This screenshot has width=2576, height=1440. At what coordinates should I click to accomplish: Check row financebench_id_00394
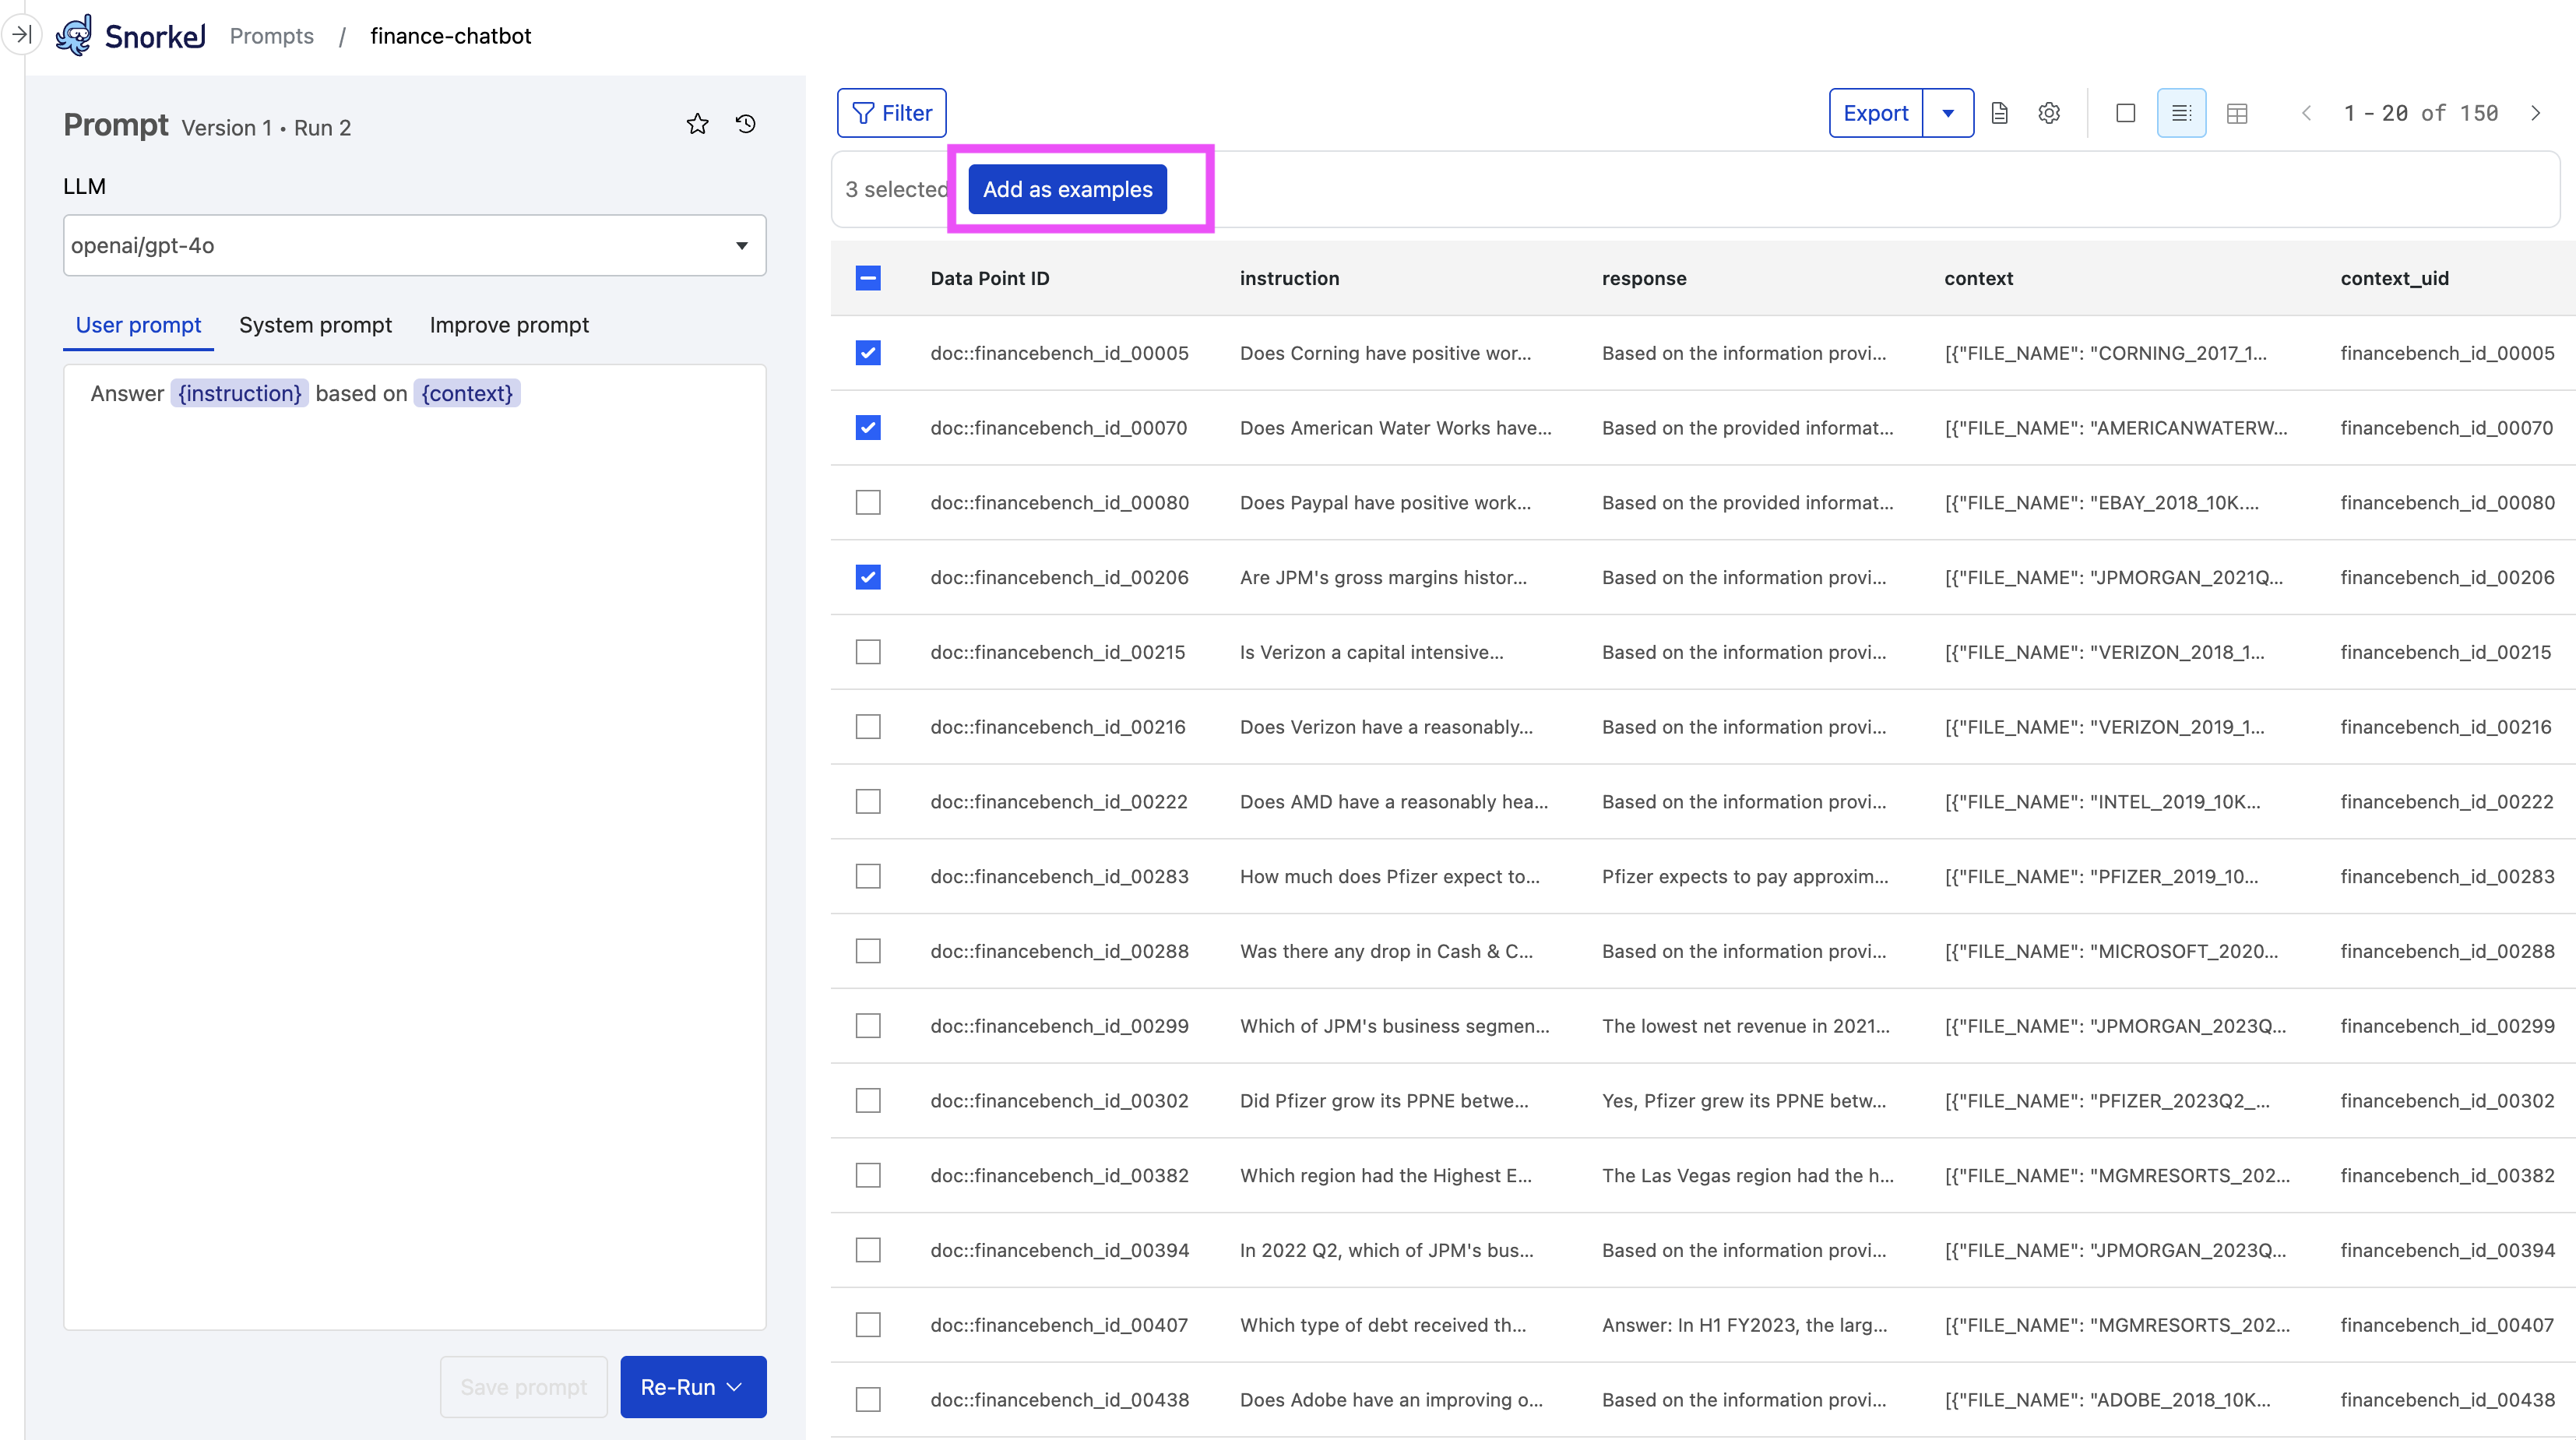coord(867,1250)
